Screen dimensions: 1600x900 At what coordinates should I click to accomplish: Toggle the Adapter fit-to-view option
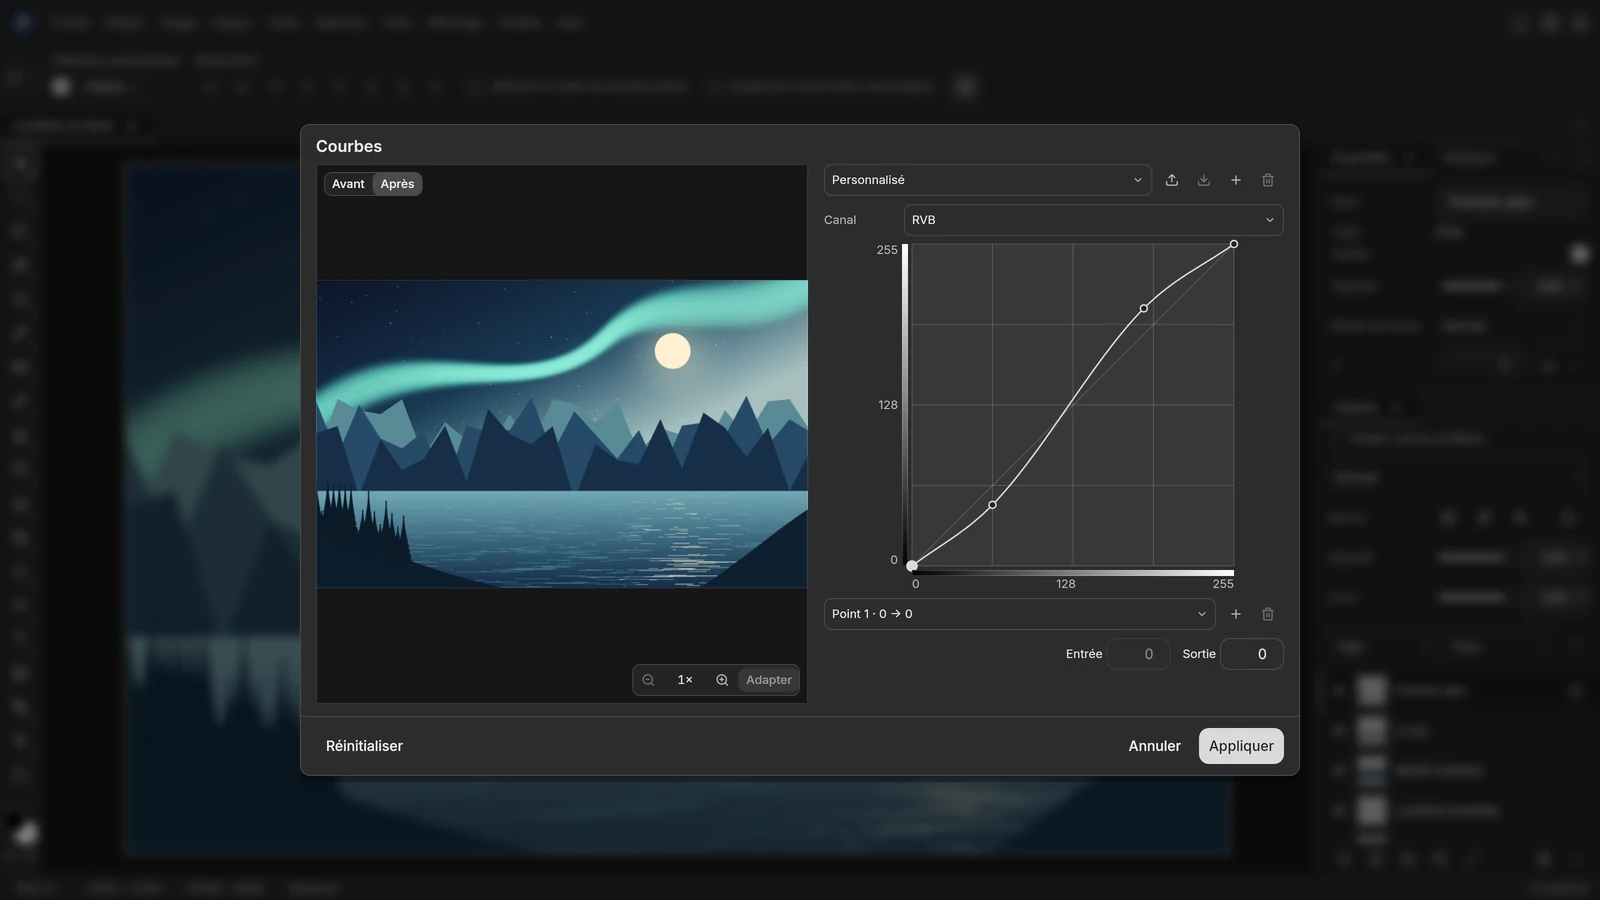(768, 680)
